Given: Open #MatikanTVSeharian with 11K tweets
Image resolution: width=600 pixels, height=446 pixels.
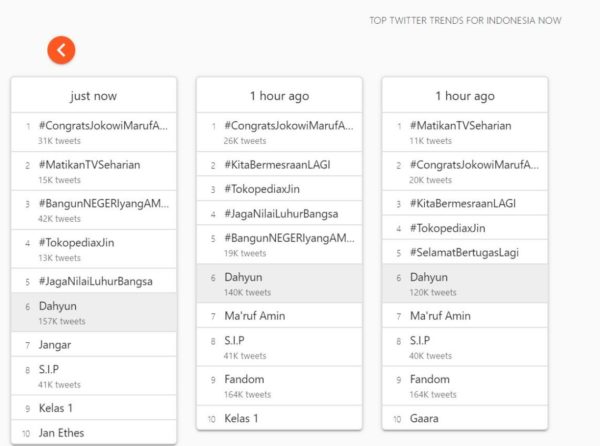Looking at the screenshot, I should click(460, 133).
